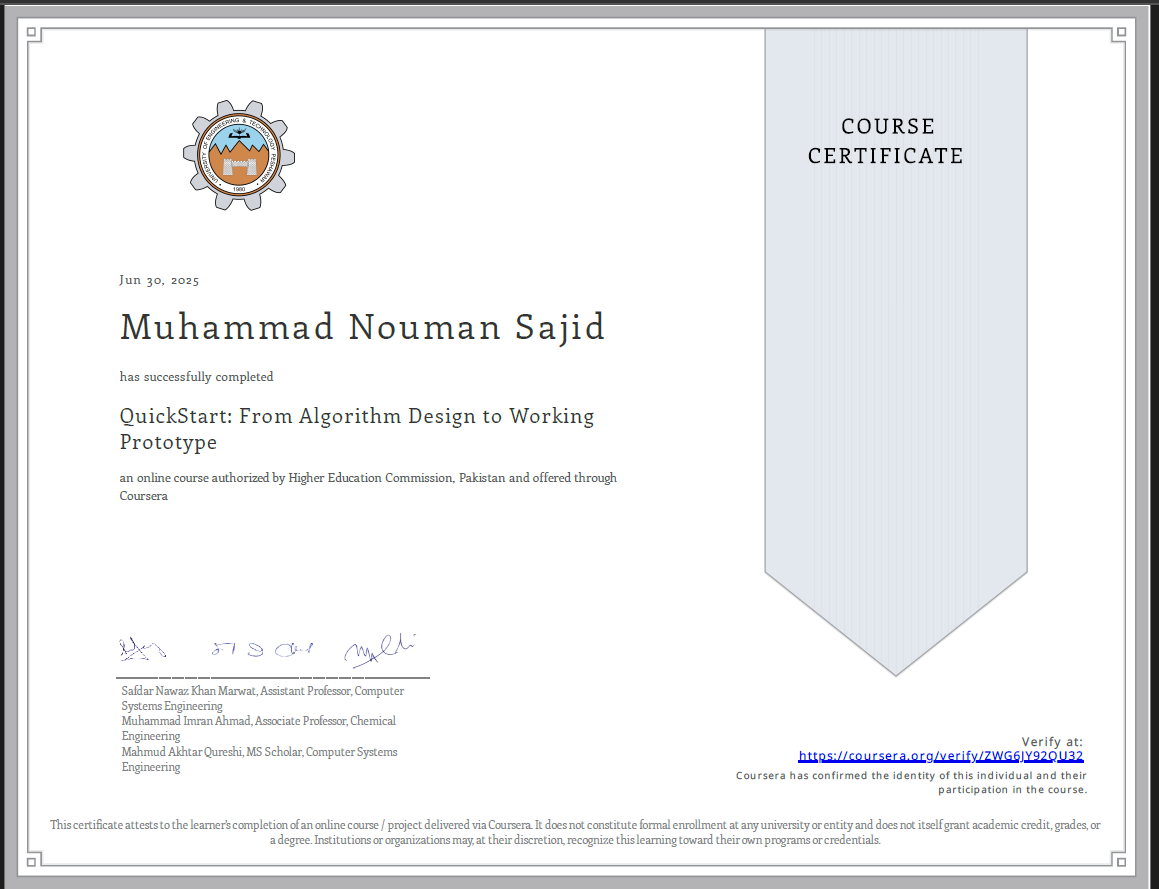
Task: Click the first signature on the left
Action: click(143, 649)
